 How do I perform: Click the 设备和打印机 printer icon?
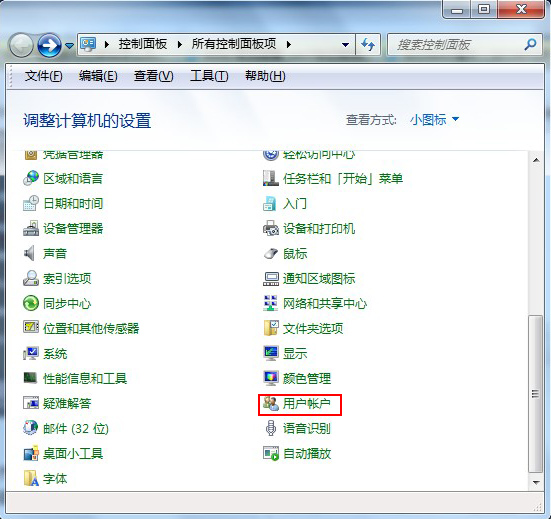point(271,228)
